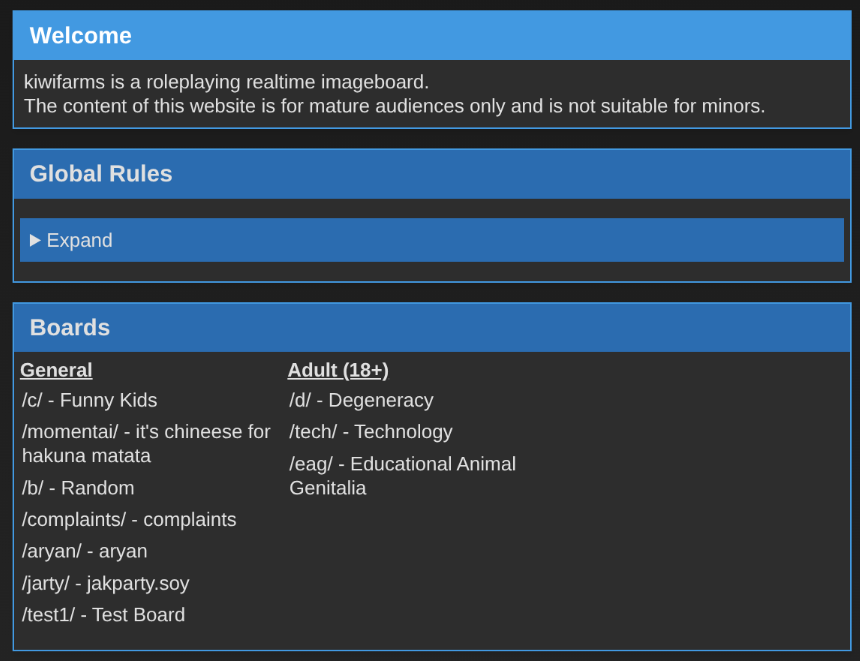This screenshot has width=860, height=661.
Task: Go to the /tech/ Technology board
Action: (371, 432)
